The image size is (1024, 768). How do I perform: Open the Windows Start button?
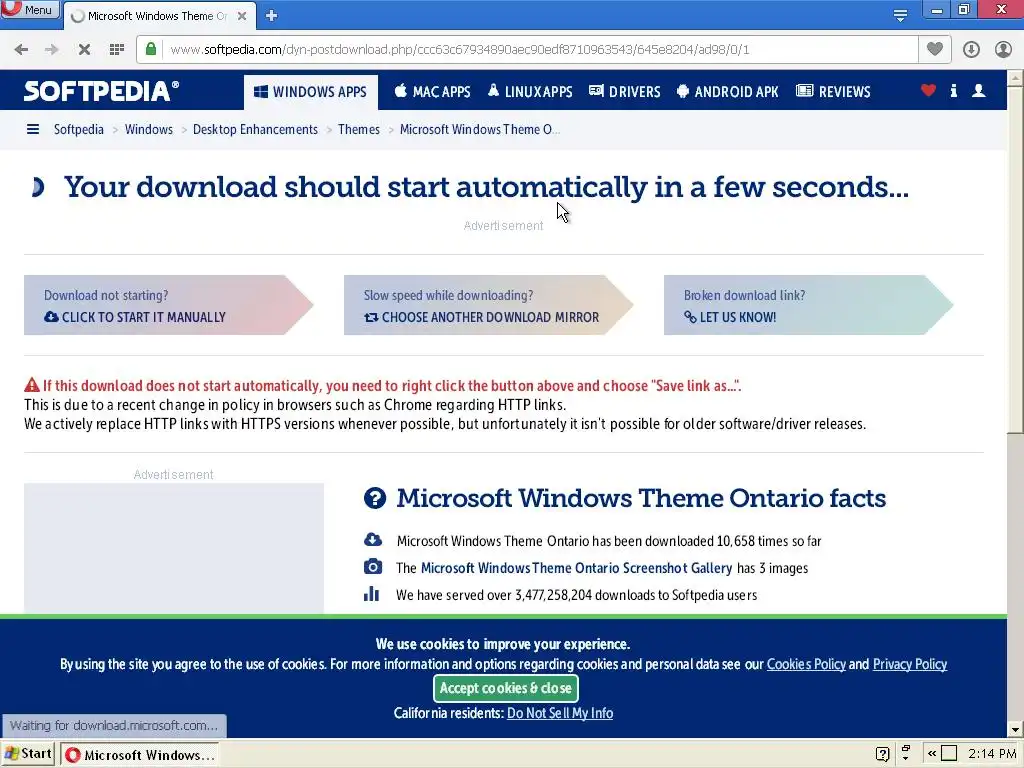[28, 754]
